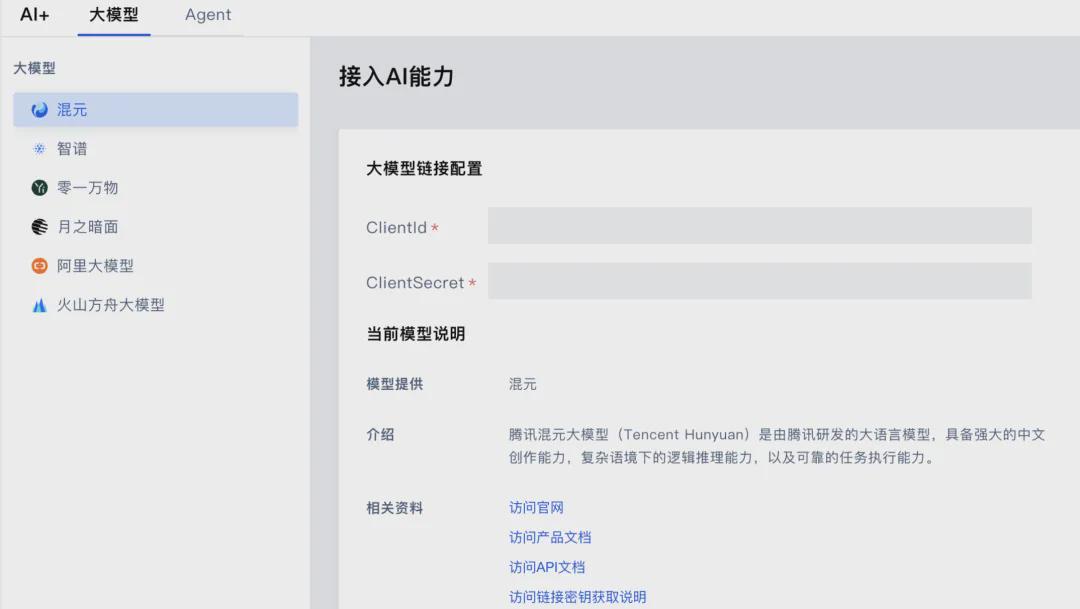Open the 访问官网 link

point(535,507)
